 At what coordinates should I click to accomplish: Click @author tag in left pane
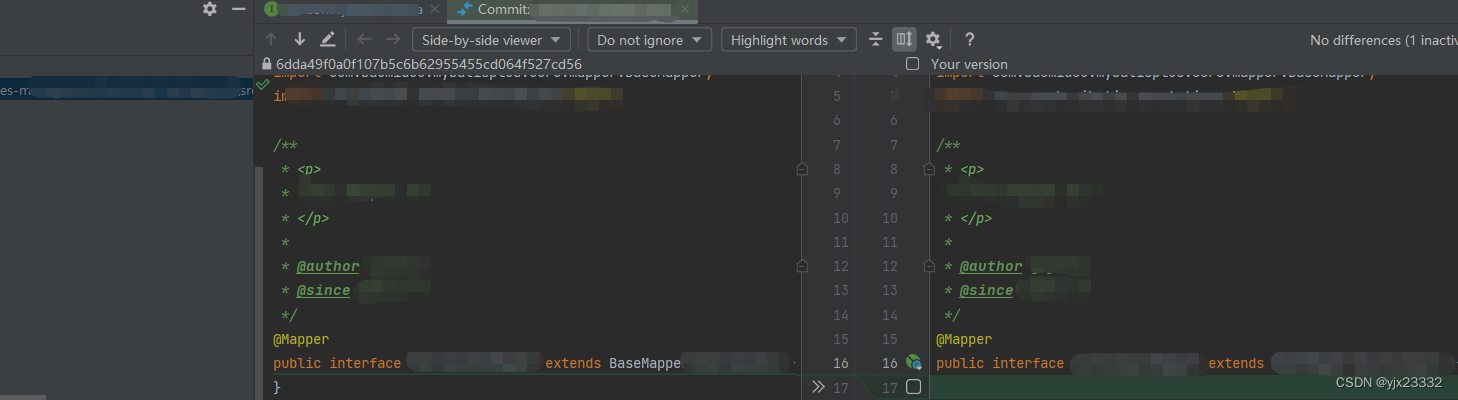327,266
